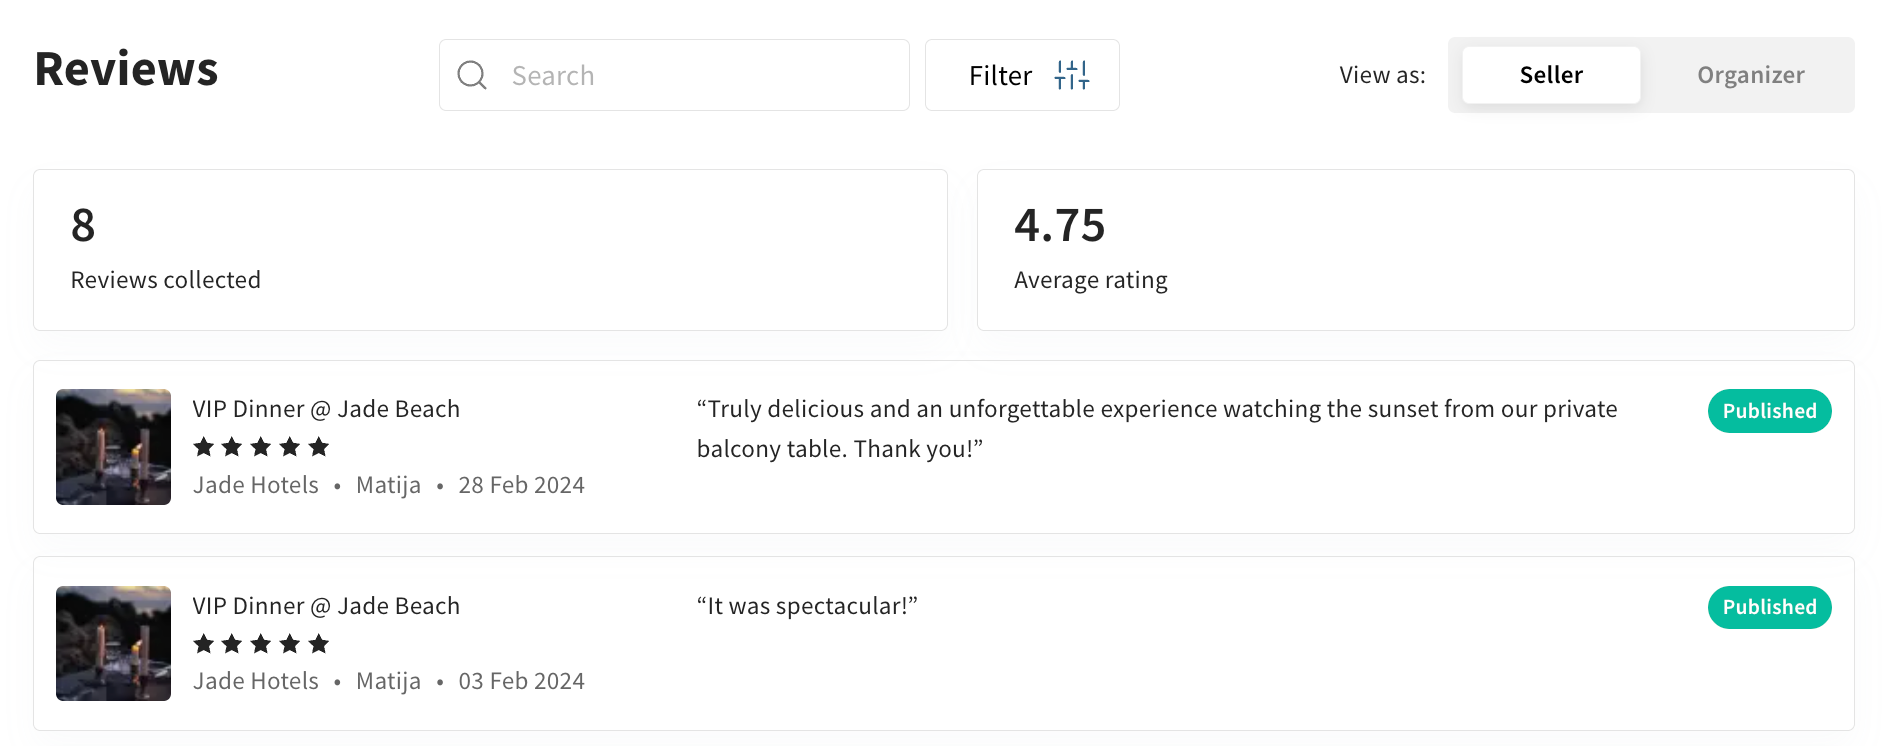Open first VIP Dinner @ Jade Beach title
Image resolution: width=1894 pixels, height=746 pixels.
(x=326, y=409)
